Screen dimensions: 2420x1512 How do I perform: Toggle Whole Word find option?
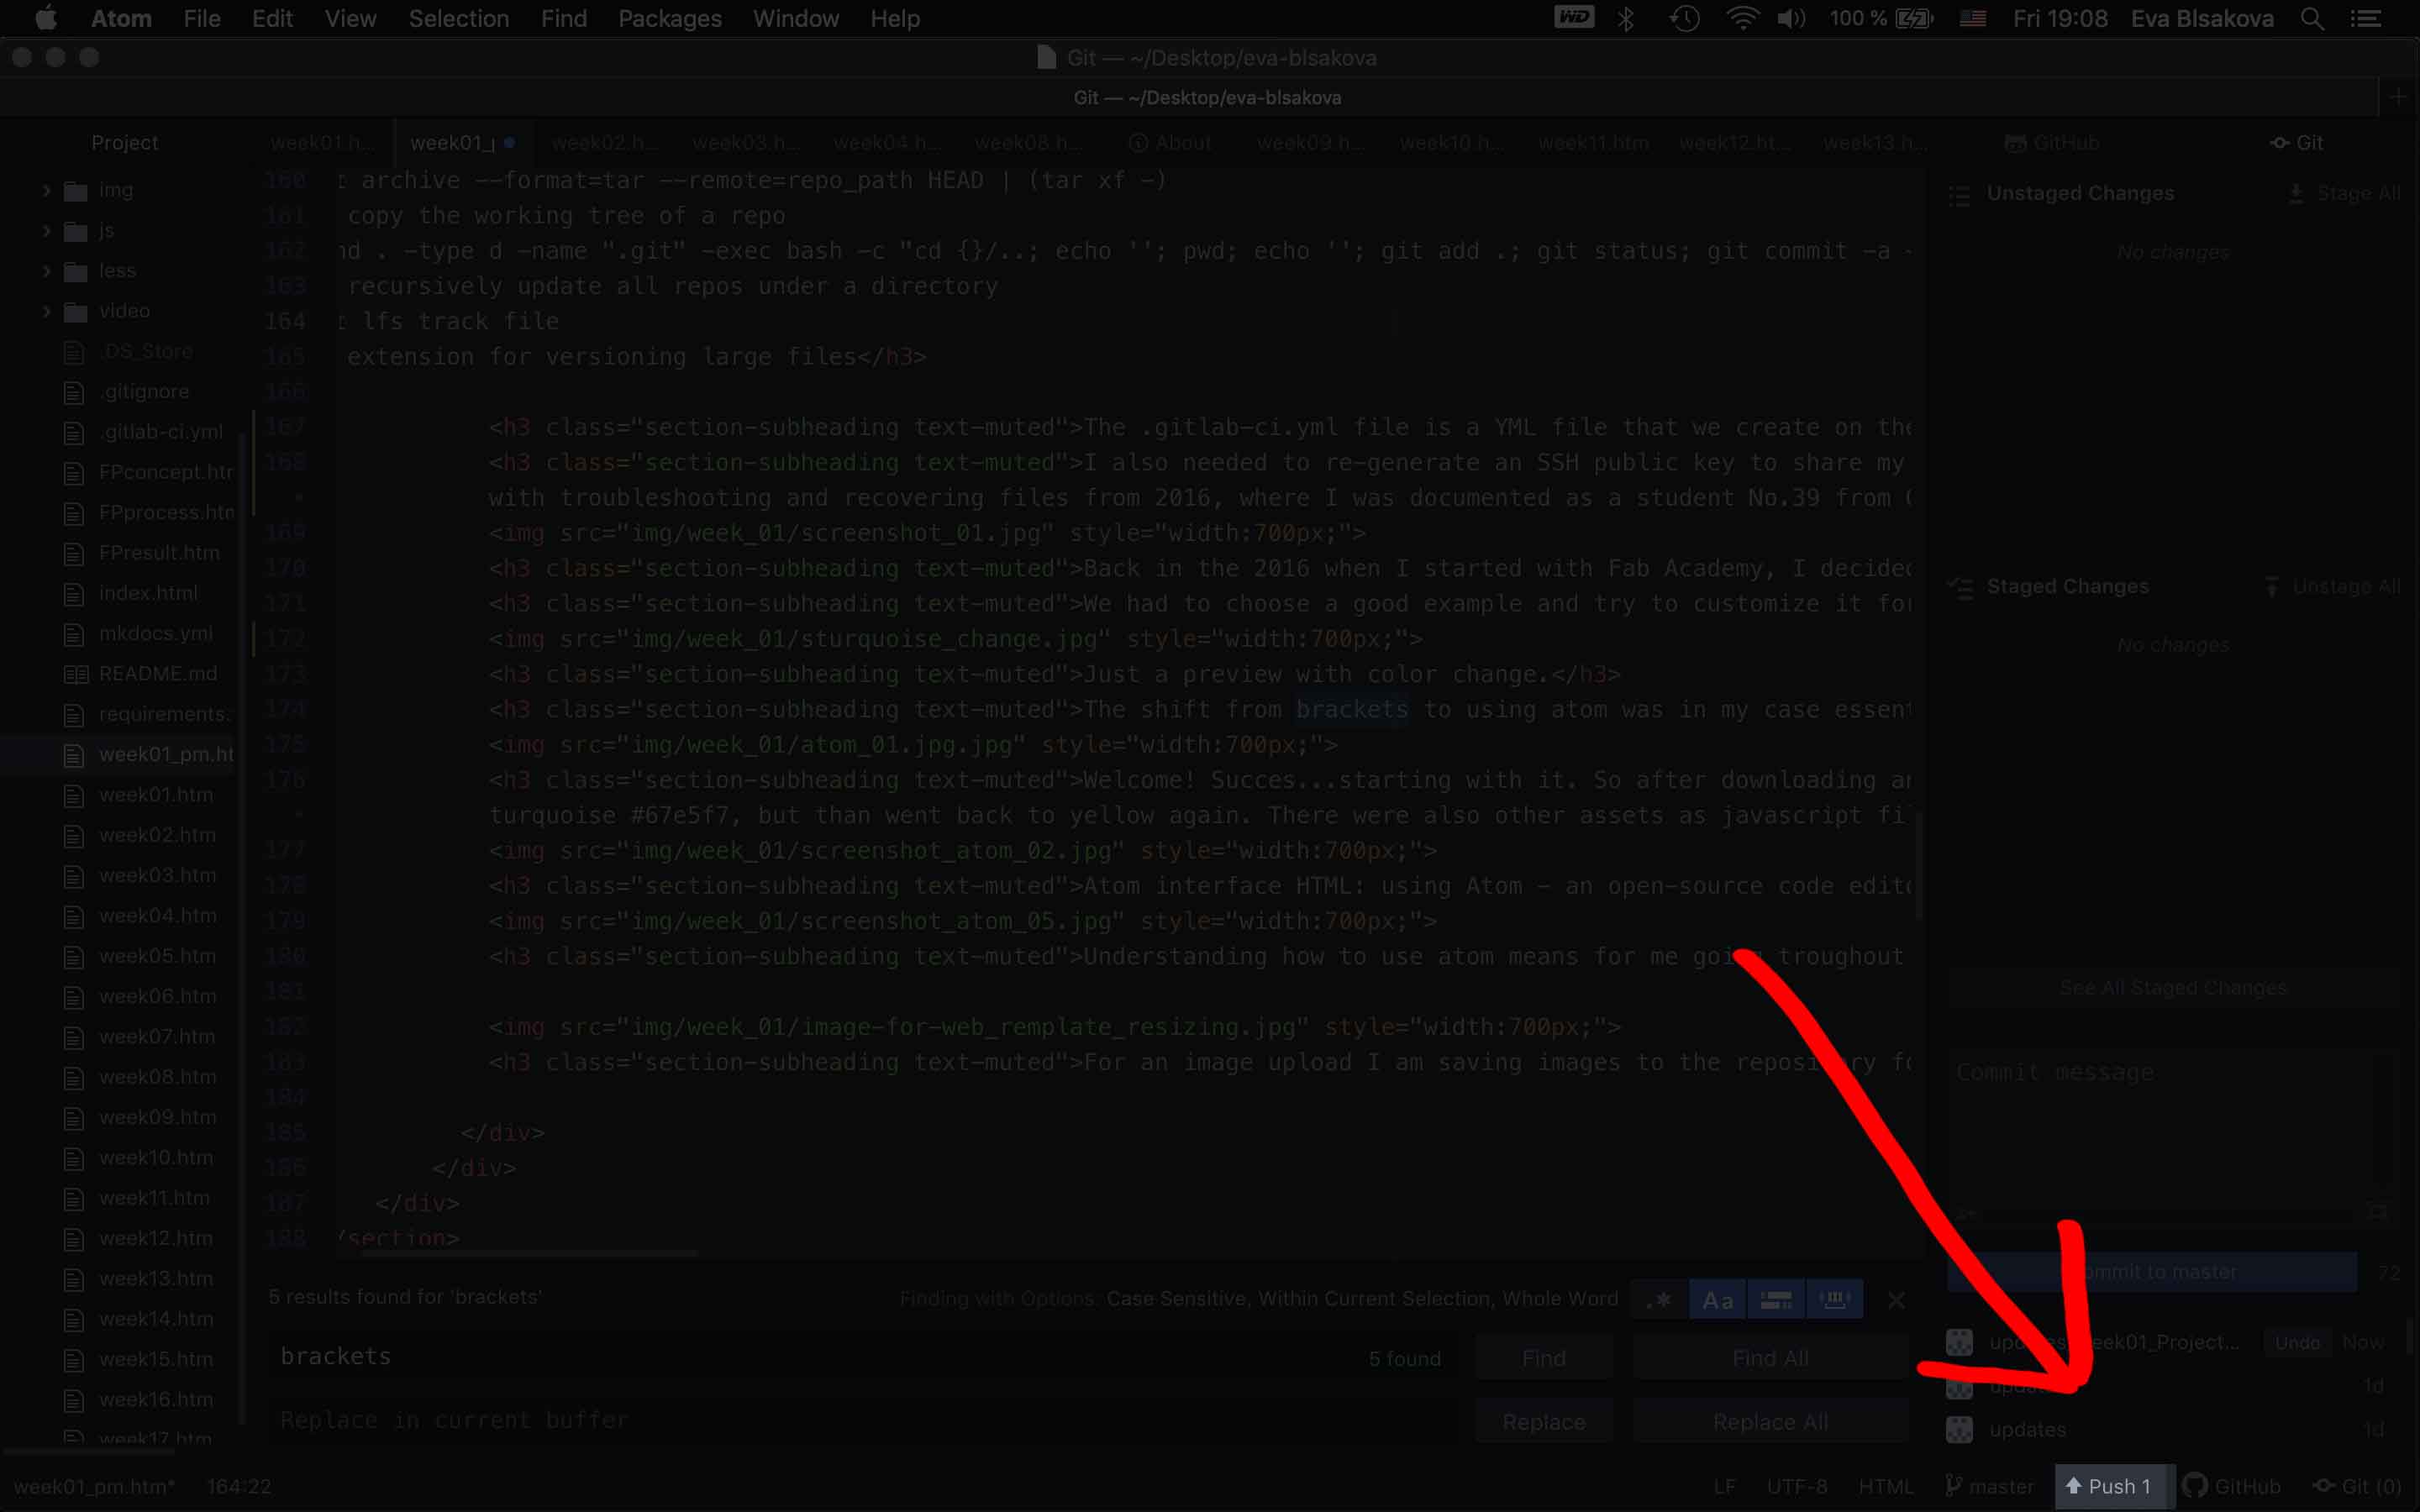(x=1835, y=1300)
